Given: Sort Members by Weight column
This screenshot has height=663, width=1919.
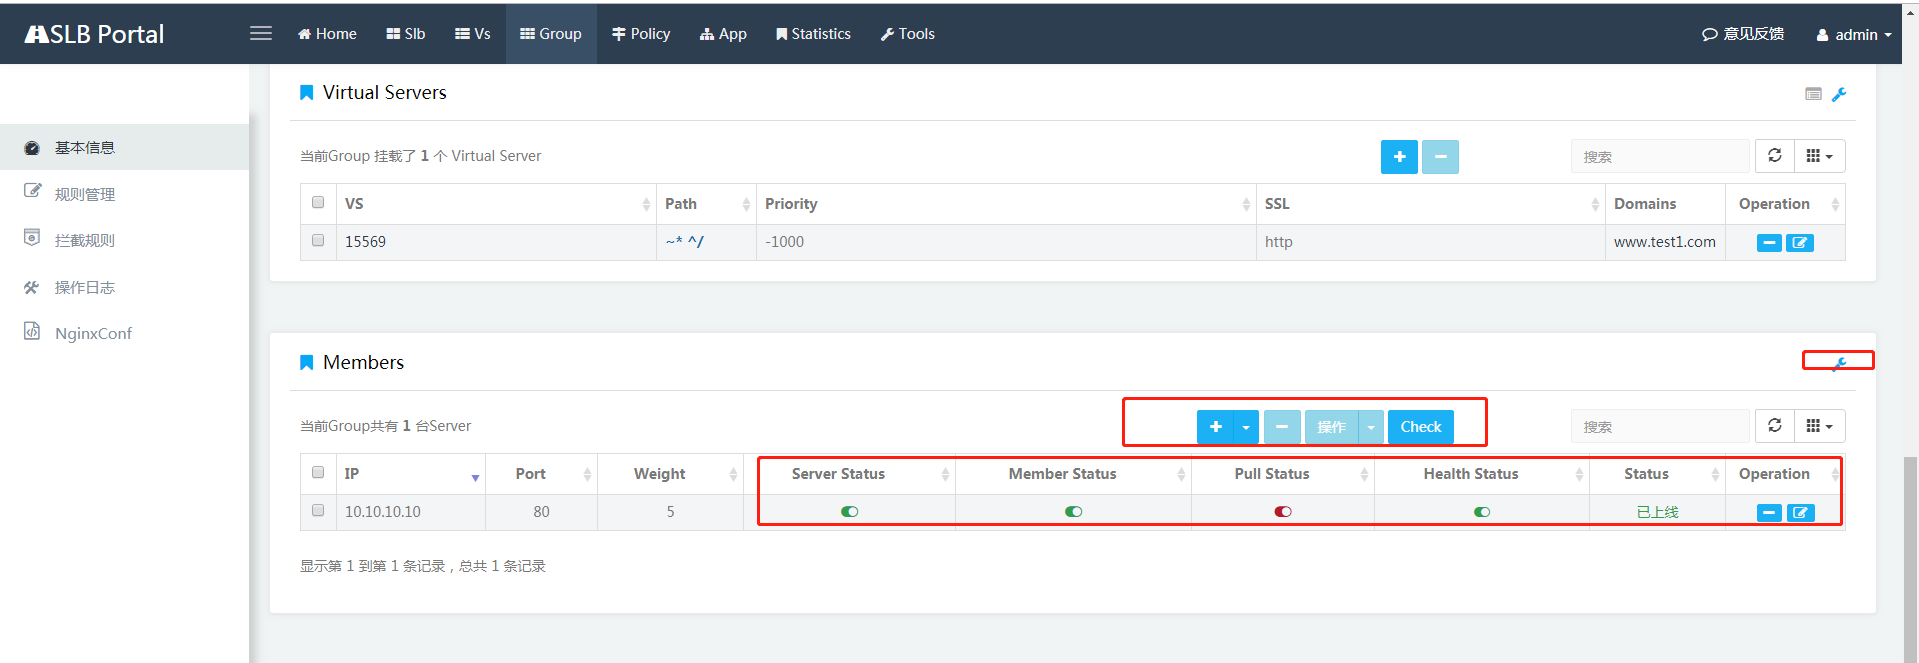Looking at the screenshot, I should pyautogui.click(x=670, y=474).
